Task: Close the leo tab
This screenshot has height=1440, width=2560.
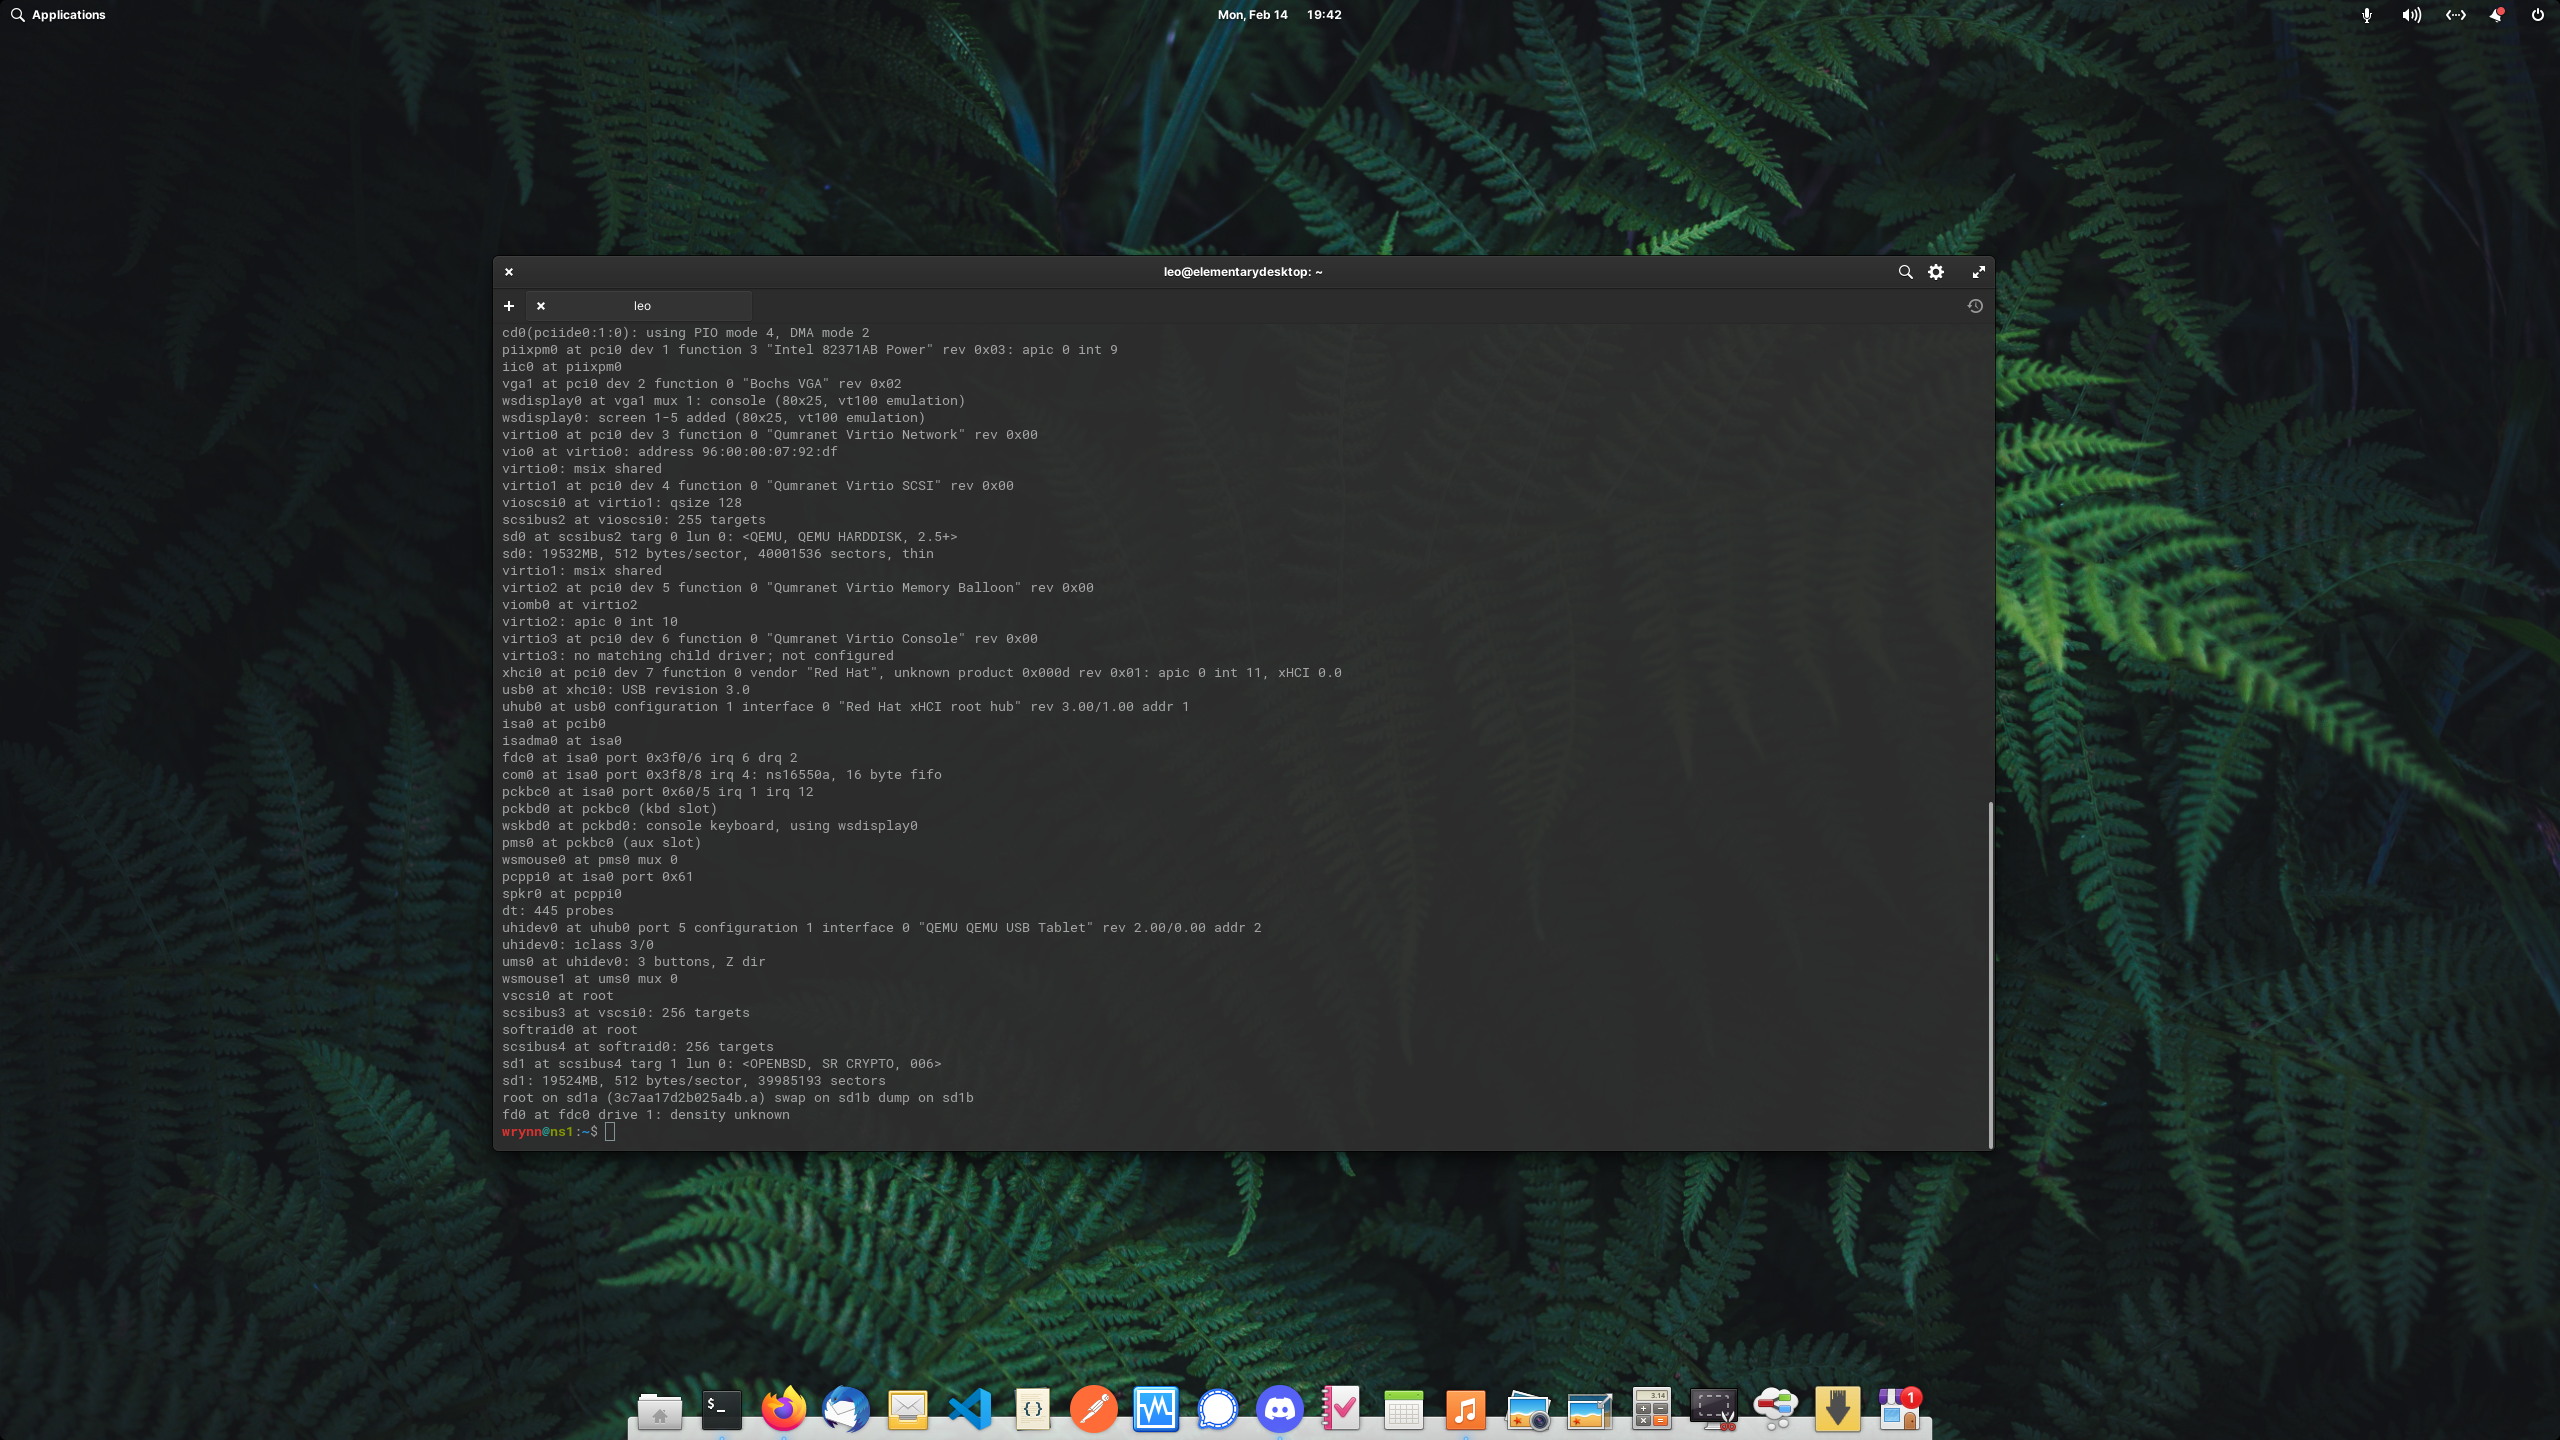Action: (541, 306)
